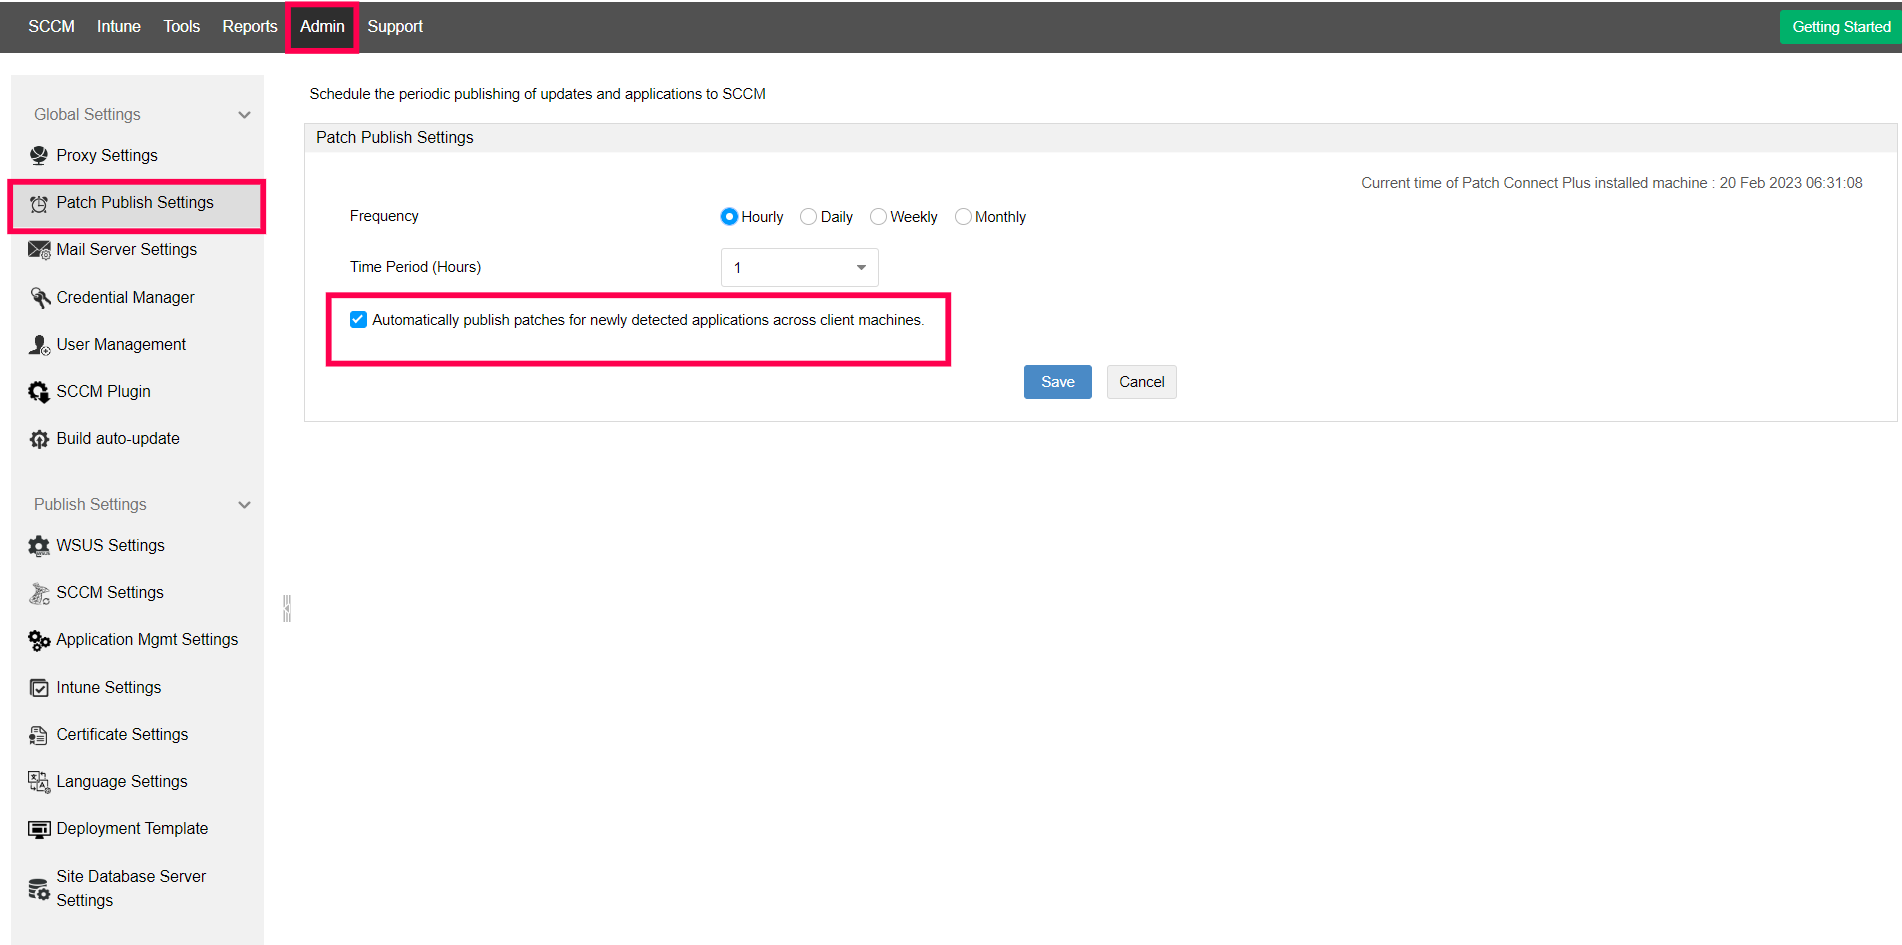Open the Reports menu
The width and height of the screenshot is (1902, 945).
click(x=249, y=26)
